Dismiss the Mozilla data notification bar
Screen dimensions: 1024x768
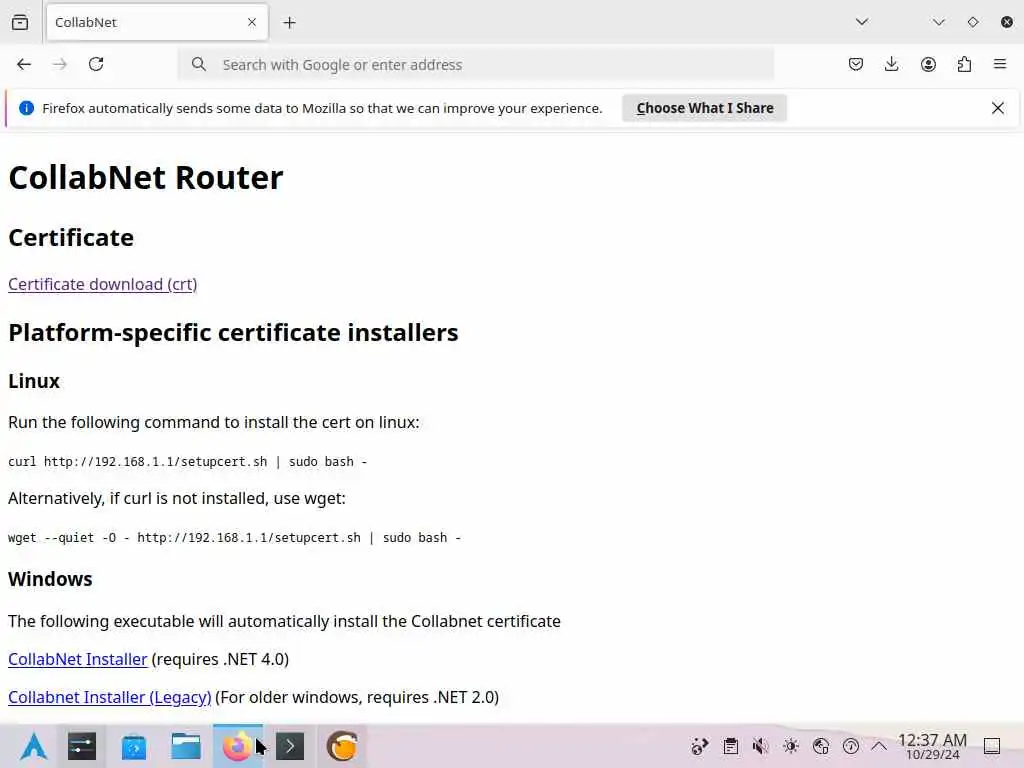(x=997, y=108)
